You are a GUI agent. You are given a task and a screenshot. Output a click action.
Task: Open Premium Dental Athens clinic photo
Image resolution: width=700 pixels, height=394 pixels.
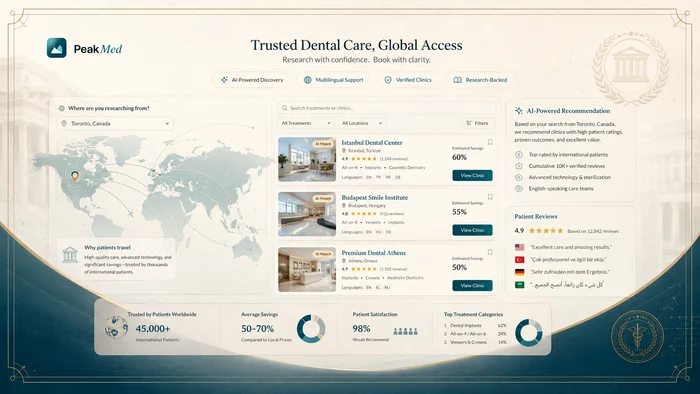pyautogui.click(x=307, y=270)
